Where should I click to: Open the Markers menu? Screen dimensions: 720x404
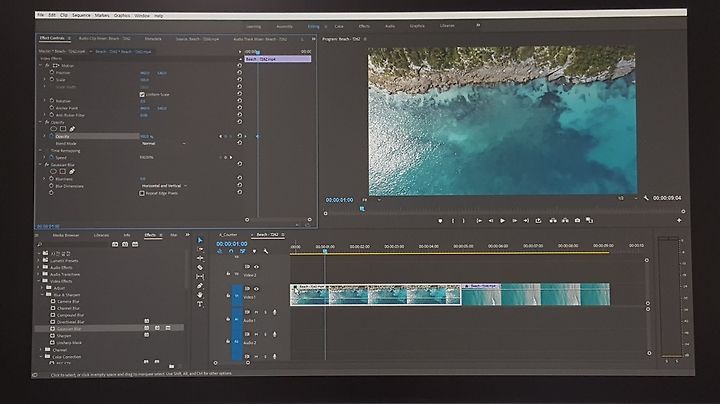pos(102,15)
